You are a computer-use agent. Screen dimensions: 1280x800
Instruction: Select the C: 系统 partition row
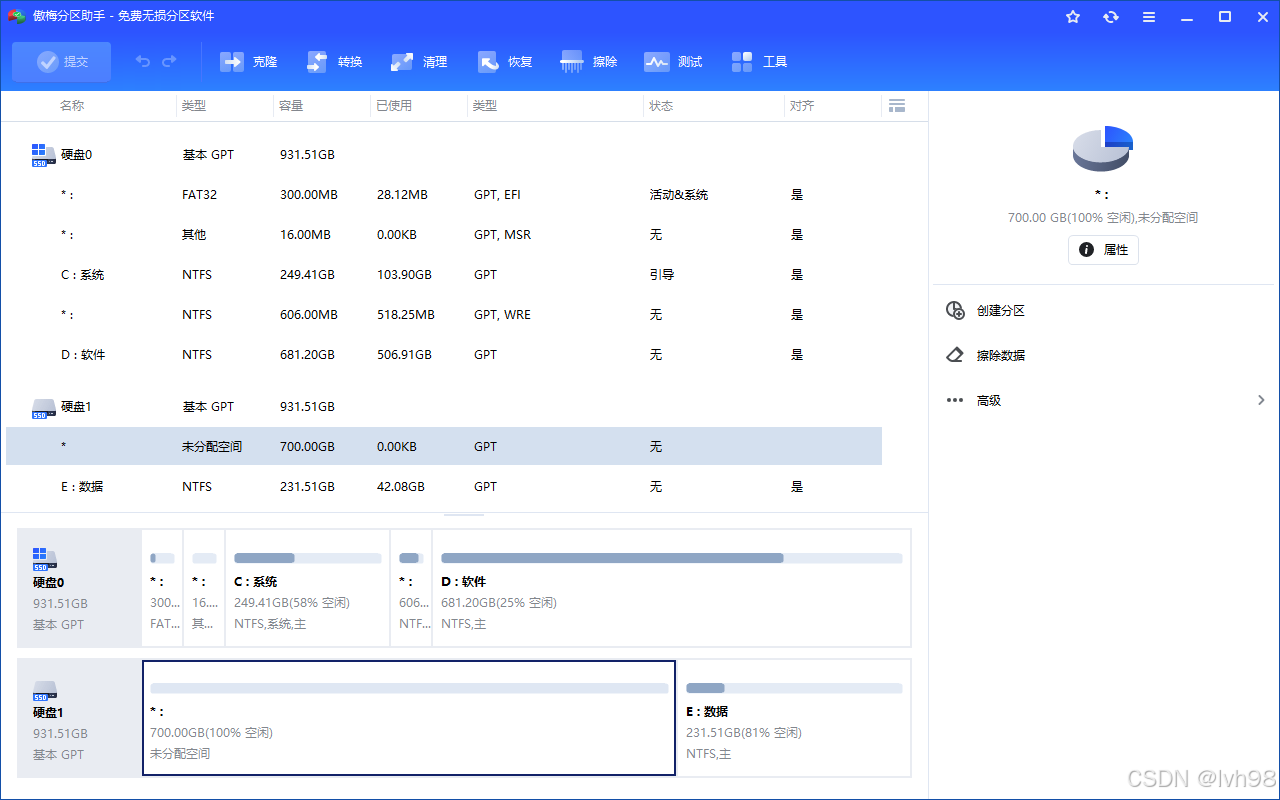coord(444,275)
